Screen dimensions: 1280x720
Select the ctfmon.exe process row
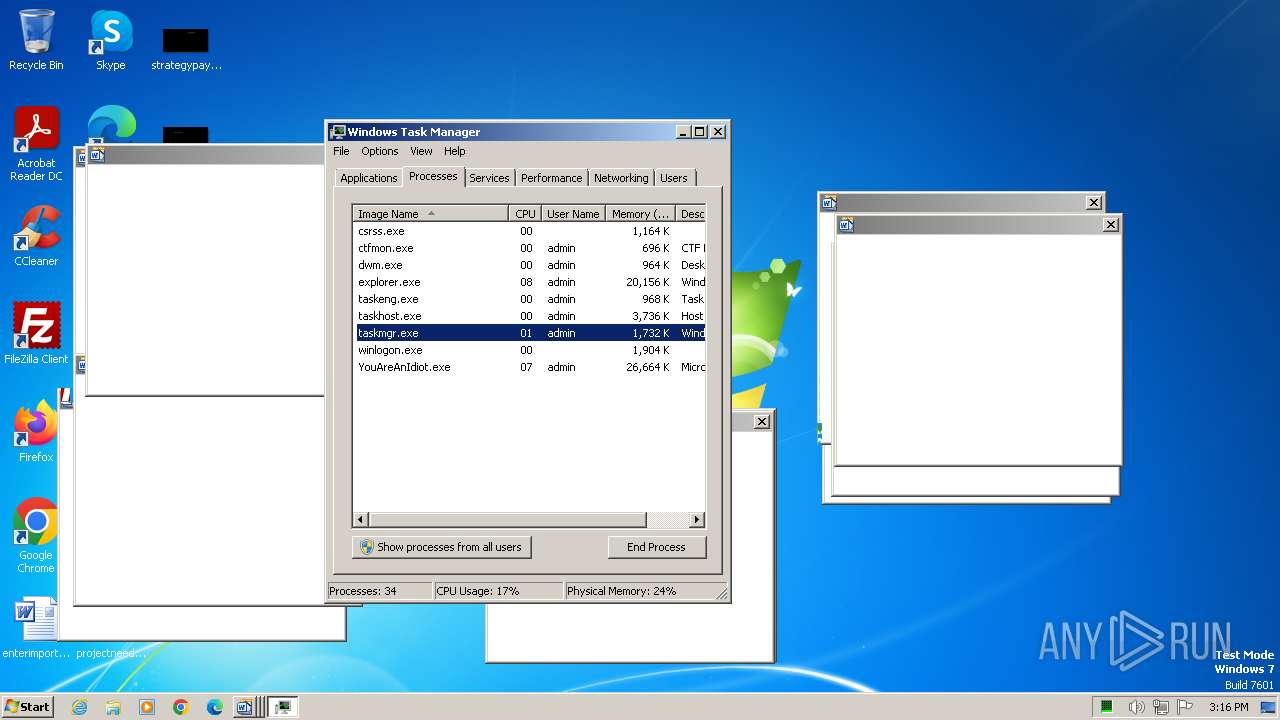529,248
